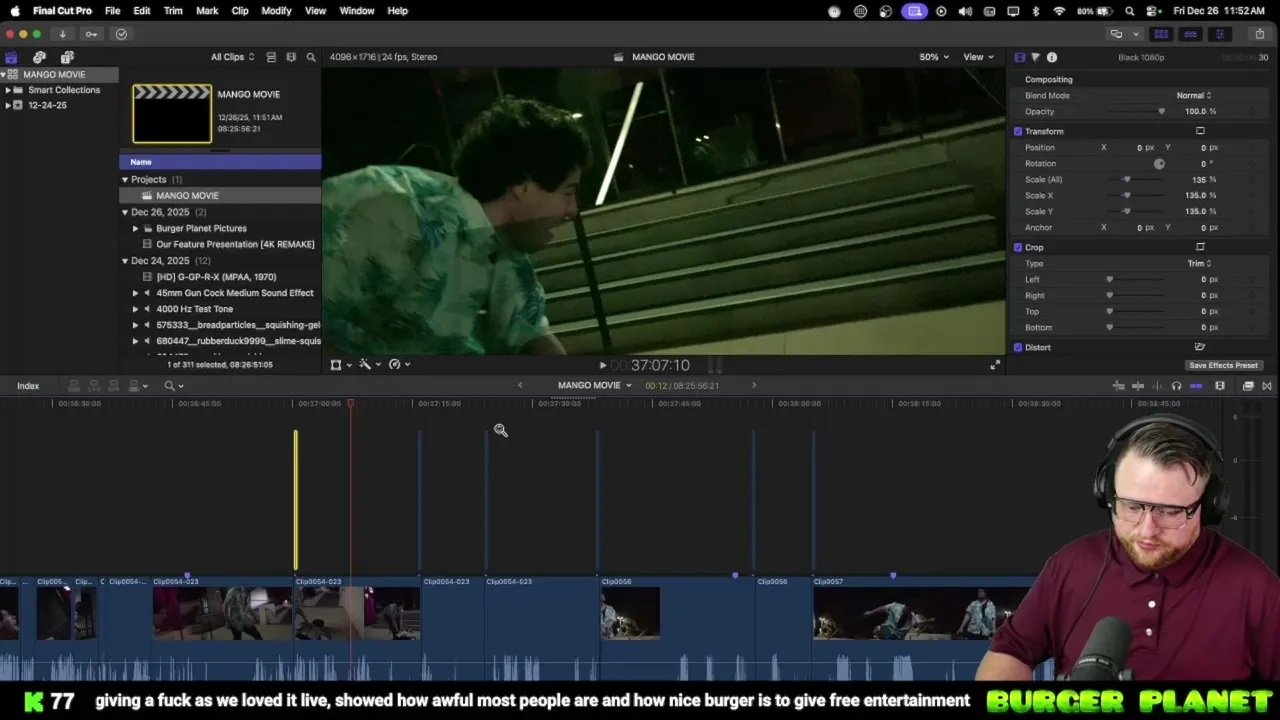The width and height of the screenshot is (1280, 720).
Task: Toggle the Transform checkbox
Action: tap(1018, 131)
